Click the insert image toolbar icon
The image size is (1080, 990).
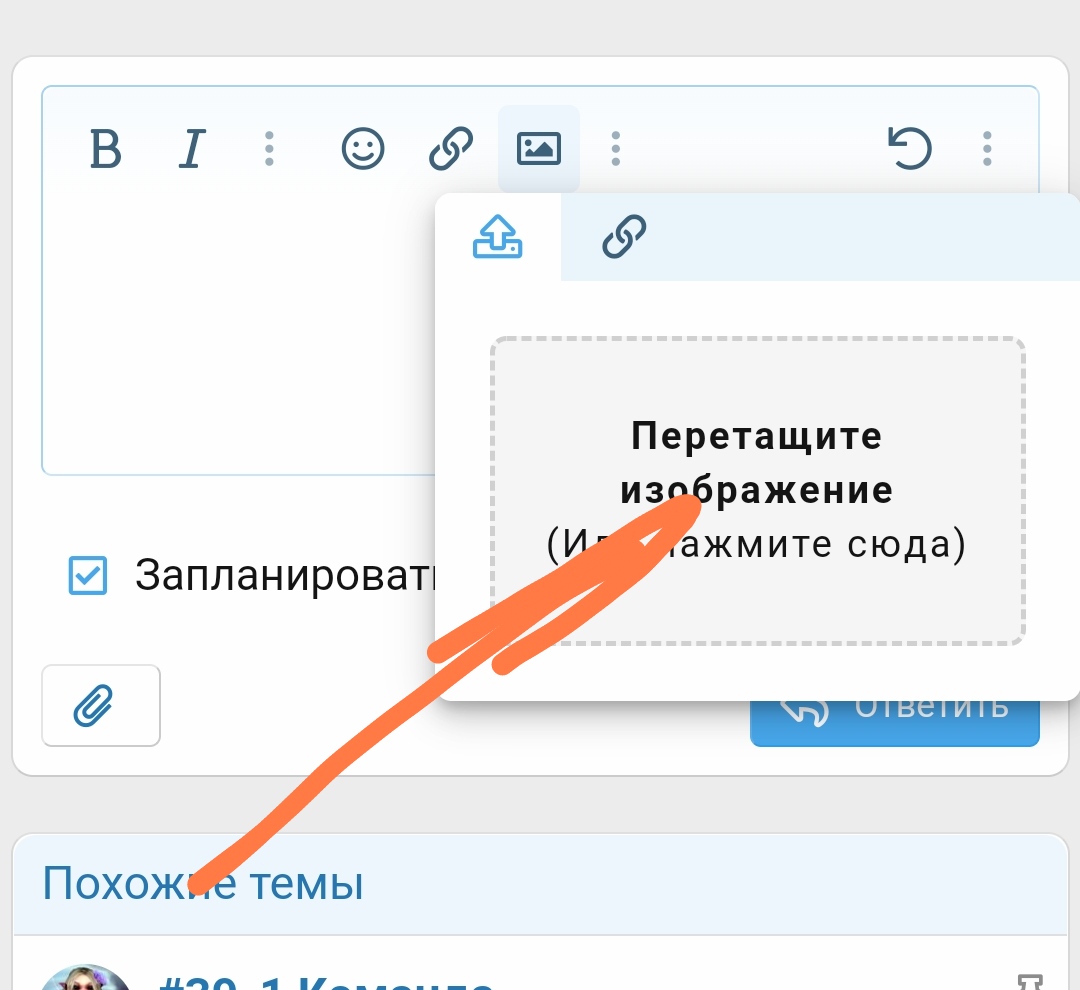pos(539,149)
